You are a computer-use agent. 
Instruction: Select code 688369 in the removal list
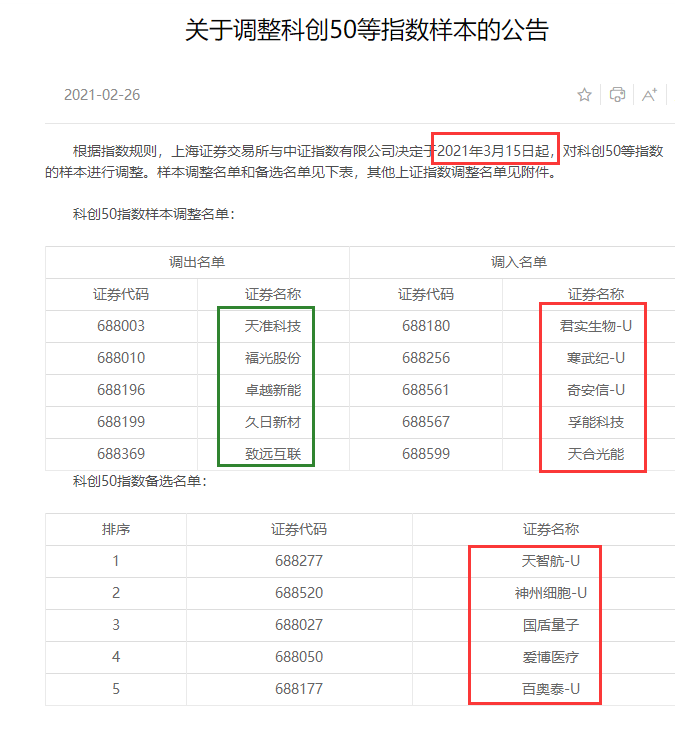pyautogui.click(x=121, y=454)
